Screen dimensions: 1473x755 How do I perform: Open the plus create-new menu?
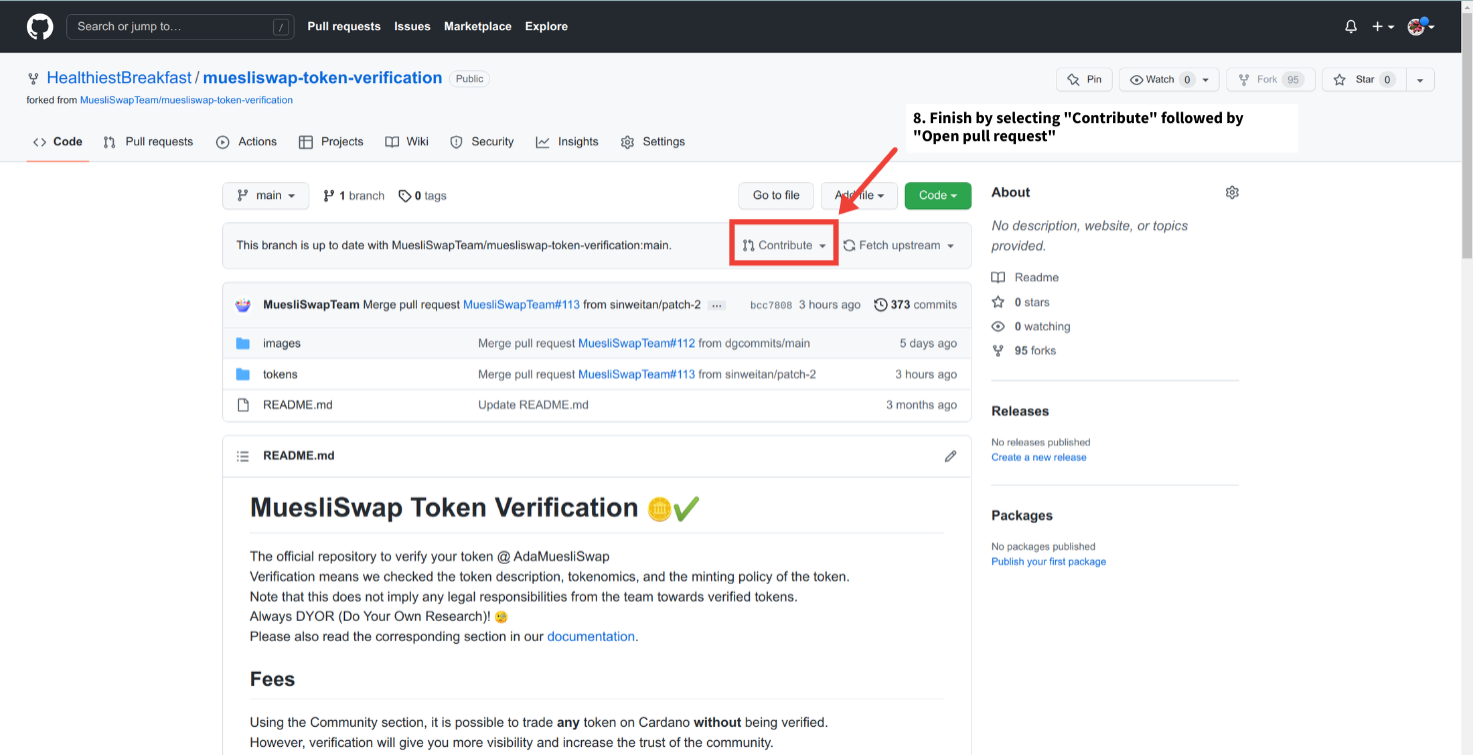tap(1383, 27)
